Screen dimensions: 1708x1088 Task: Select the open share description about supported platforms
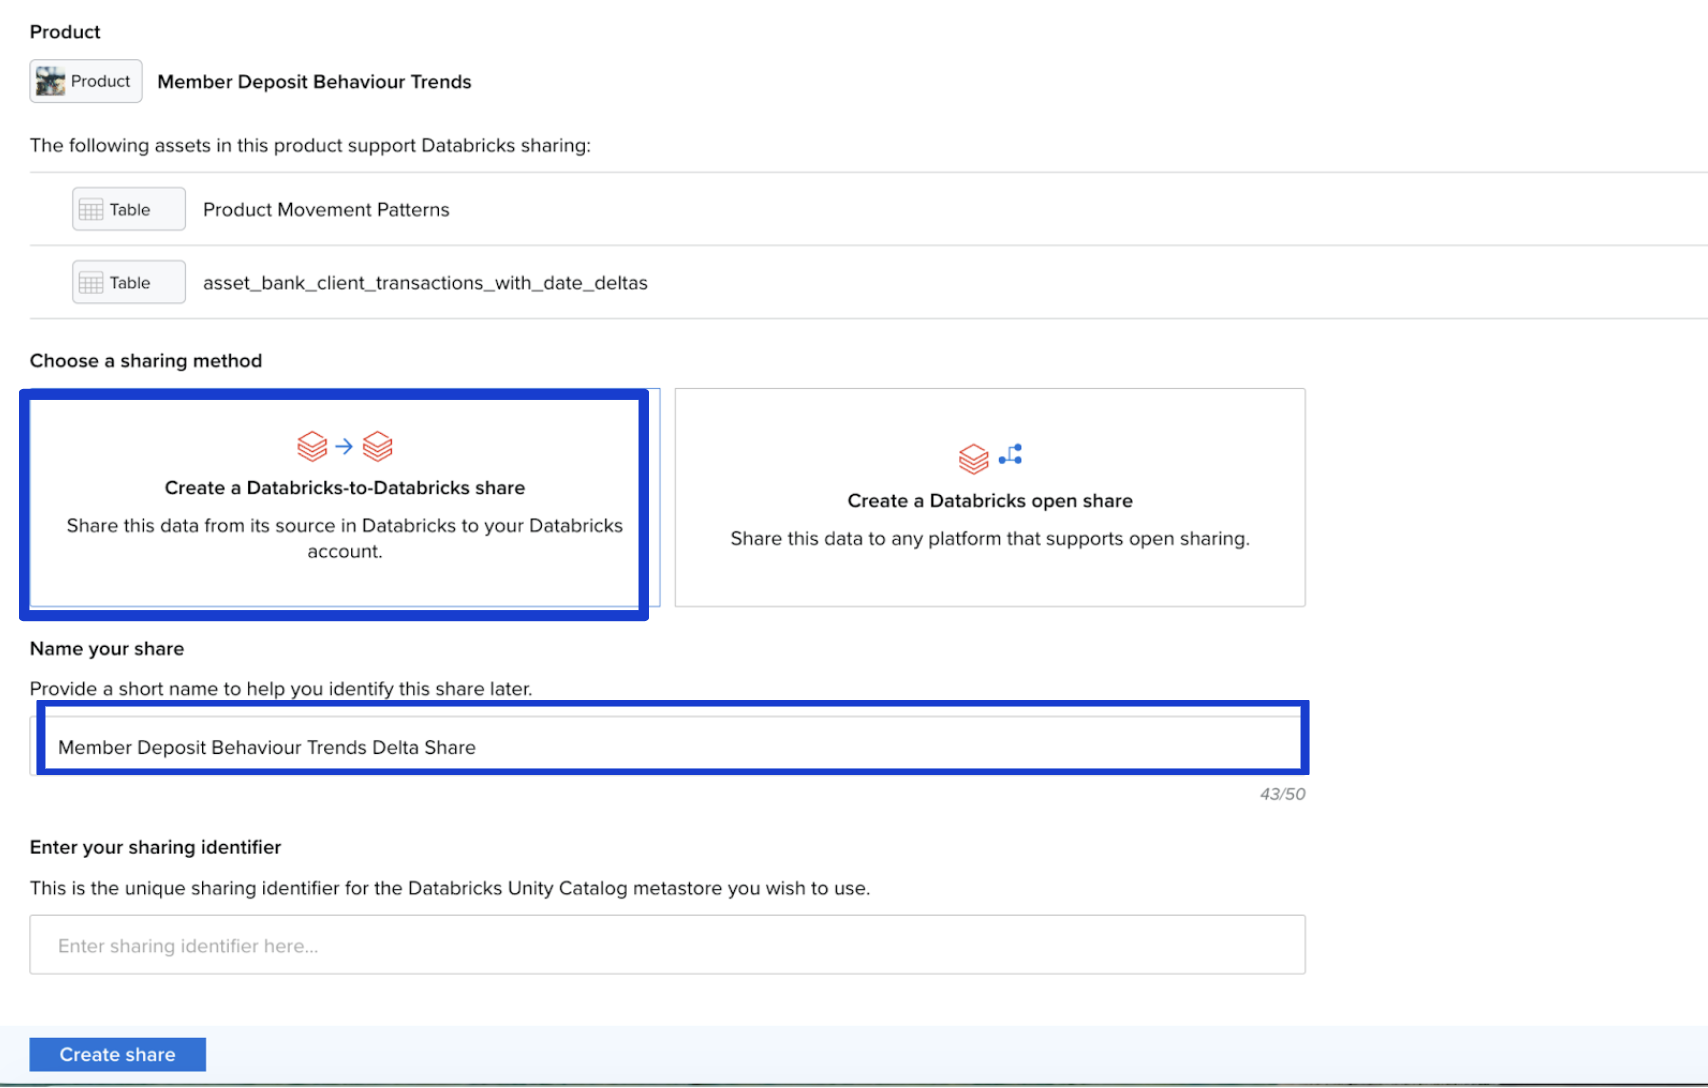tap(989, 539)
